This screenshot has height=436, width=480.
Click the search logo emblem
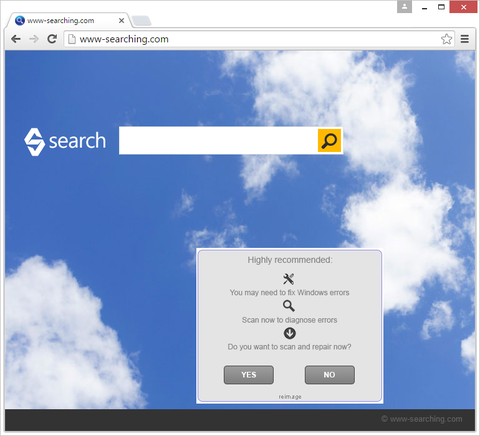point(34,142)
